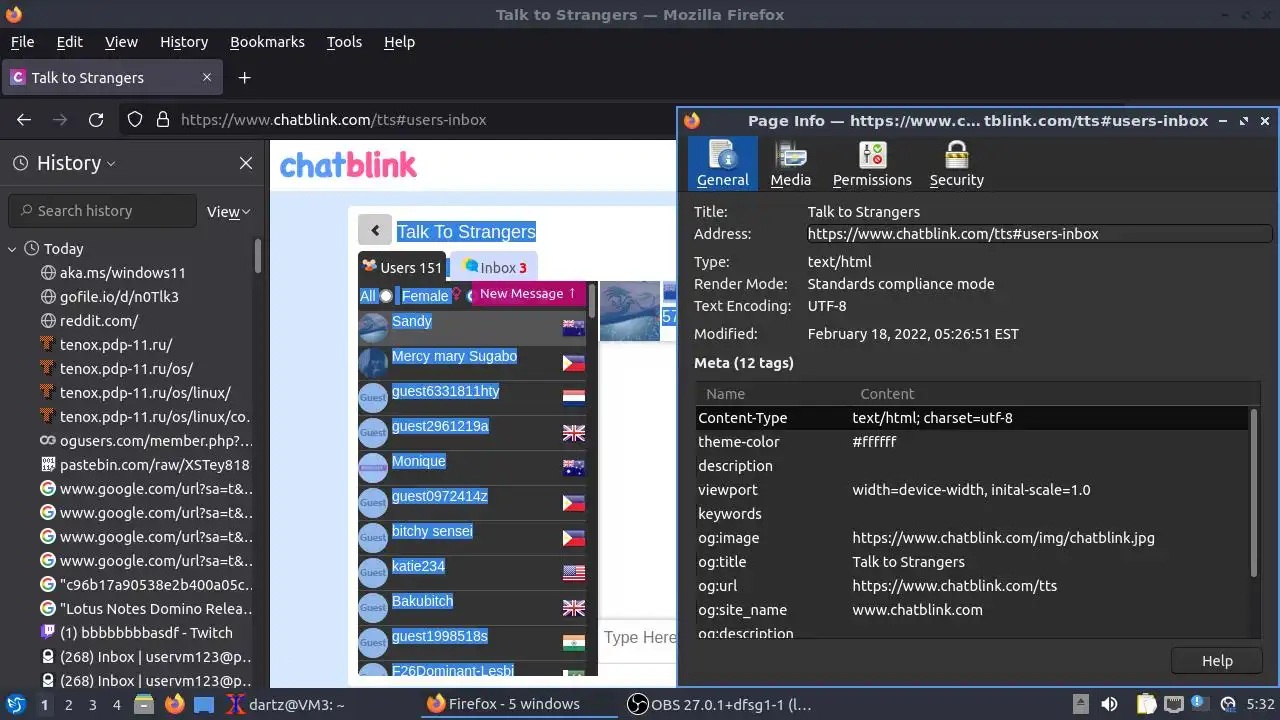The height and width of the screenshot is (720, 1280).
Task: Open chat with bitchy sensei
Action: (x=472, y=538)
